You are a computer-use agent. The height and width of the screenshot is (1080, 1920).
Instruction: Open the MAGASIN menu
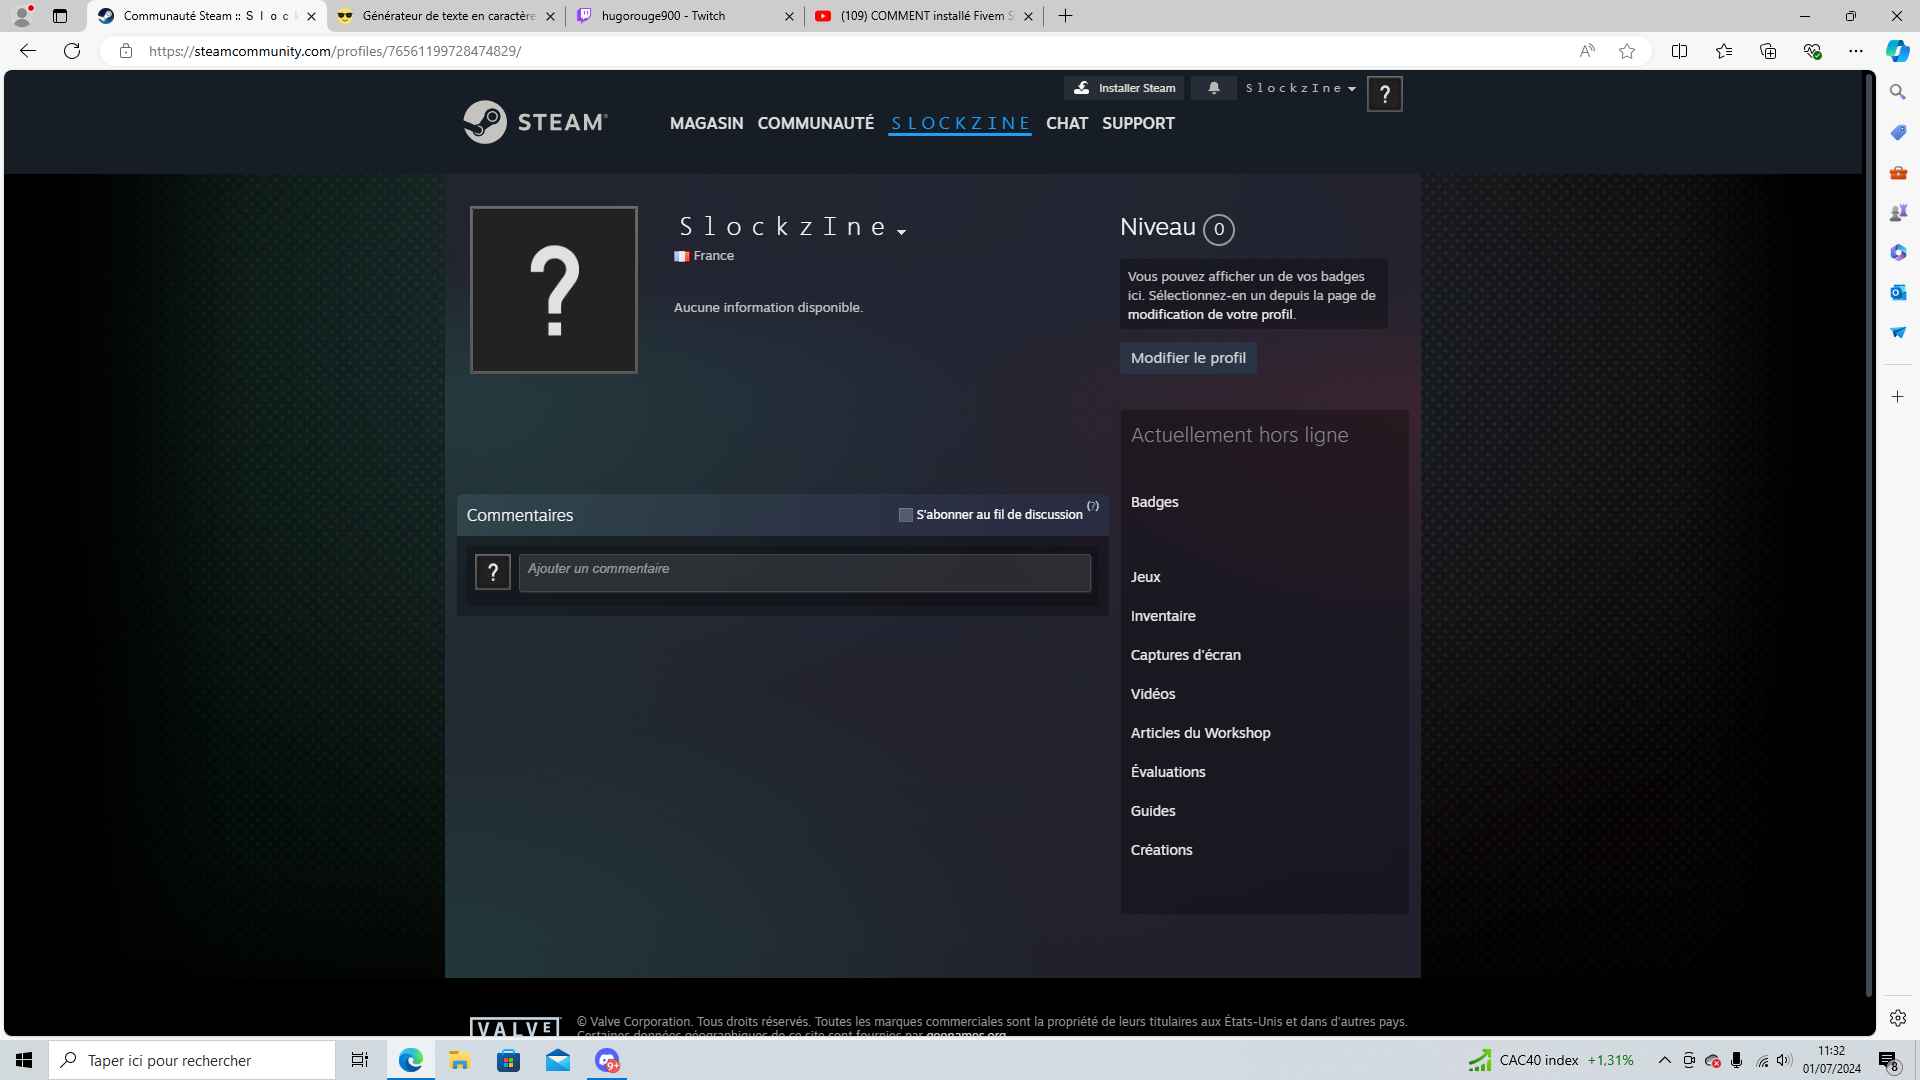click(707, 123)
